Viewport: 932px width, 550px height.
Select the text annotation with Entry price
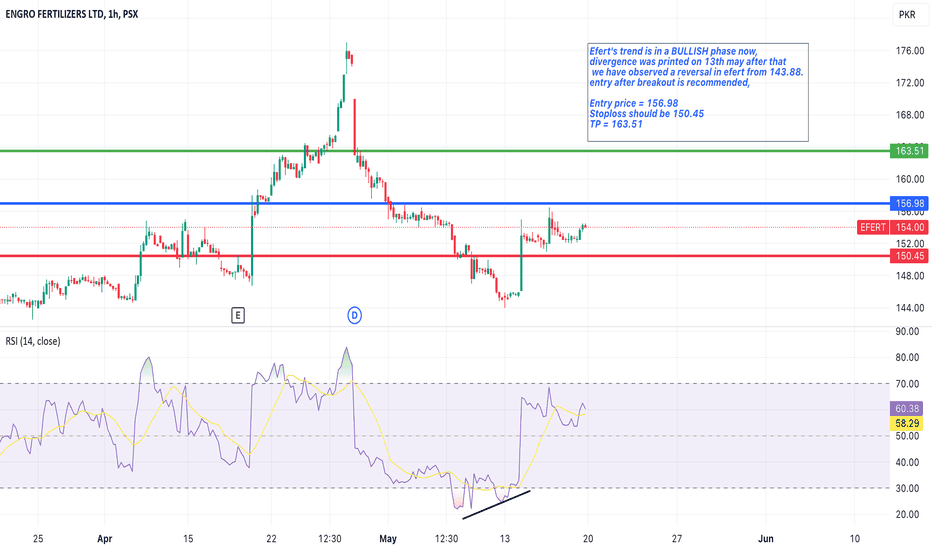tap(698, 92)
